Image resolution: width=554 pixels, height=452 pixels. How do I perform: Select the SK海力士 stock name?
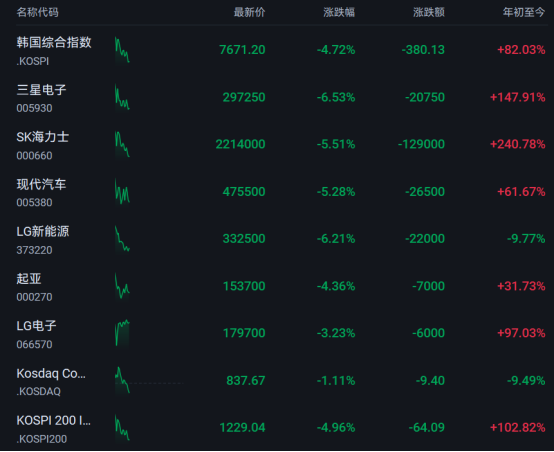pos(43,137)
